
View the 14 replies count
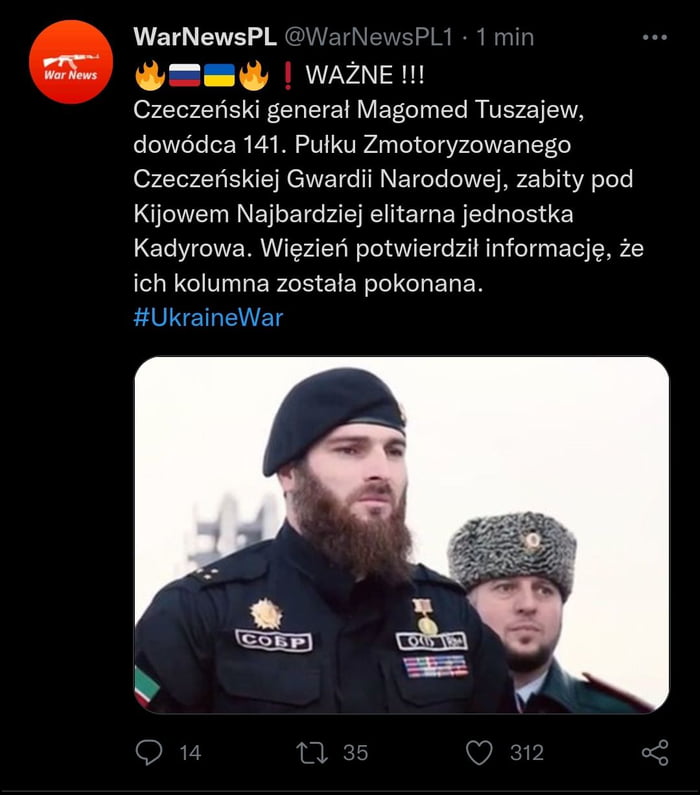[191, 753]
